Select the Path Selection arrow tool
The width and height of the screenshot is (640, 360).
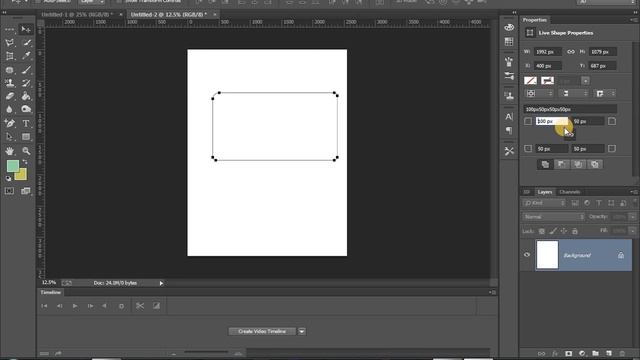[10, 137]
